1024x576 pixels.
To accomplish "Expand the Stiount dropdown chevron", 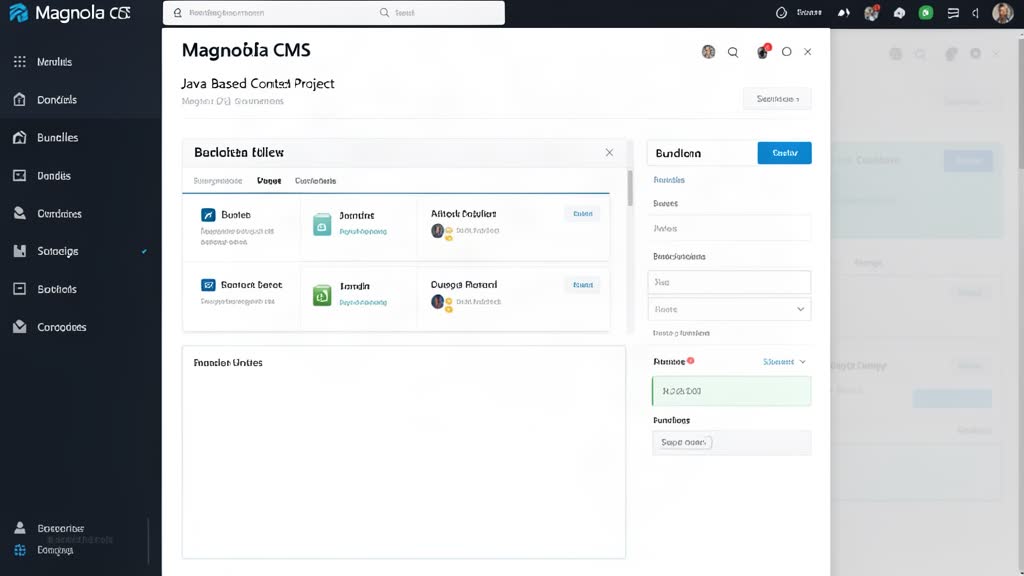I will [x=803, y=362].
